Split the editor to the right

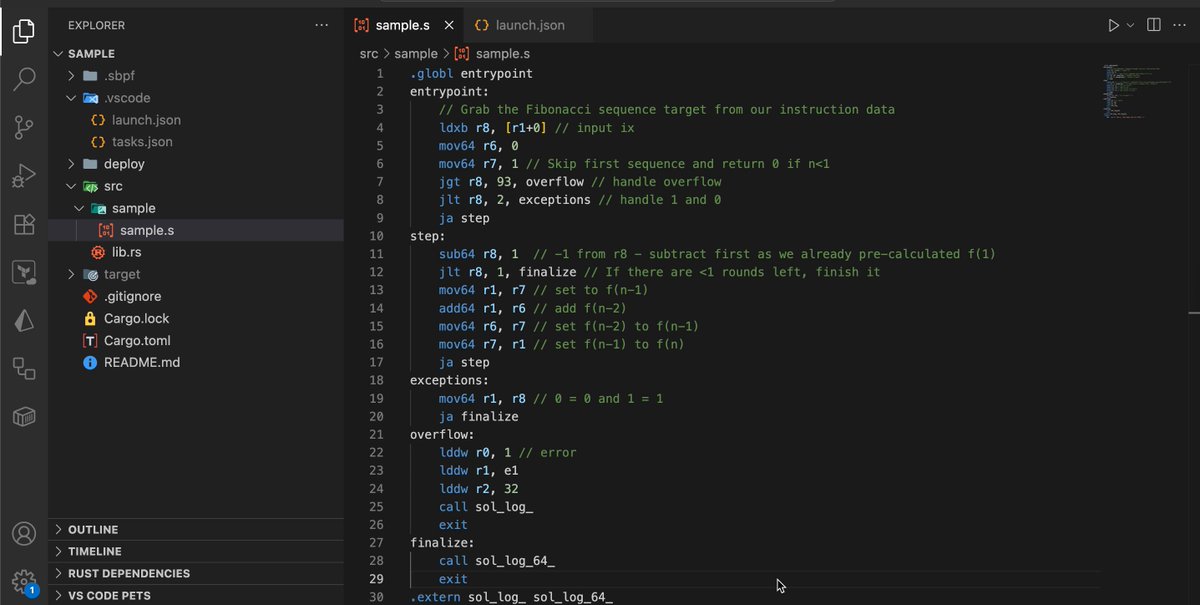1153,25
